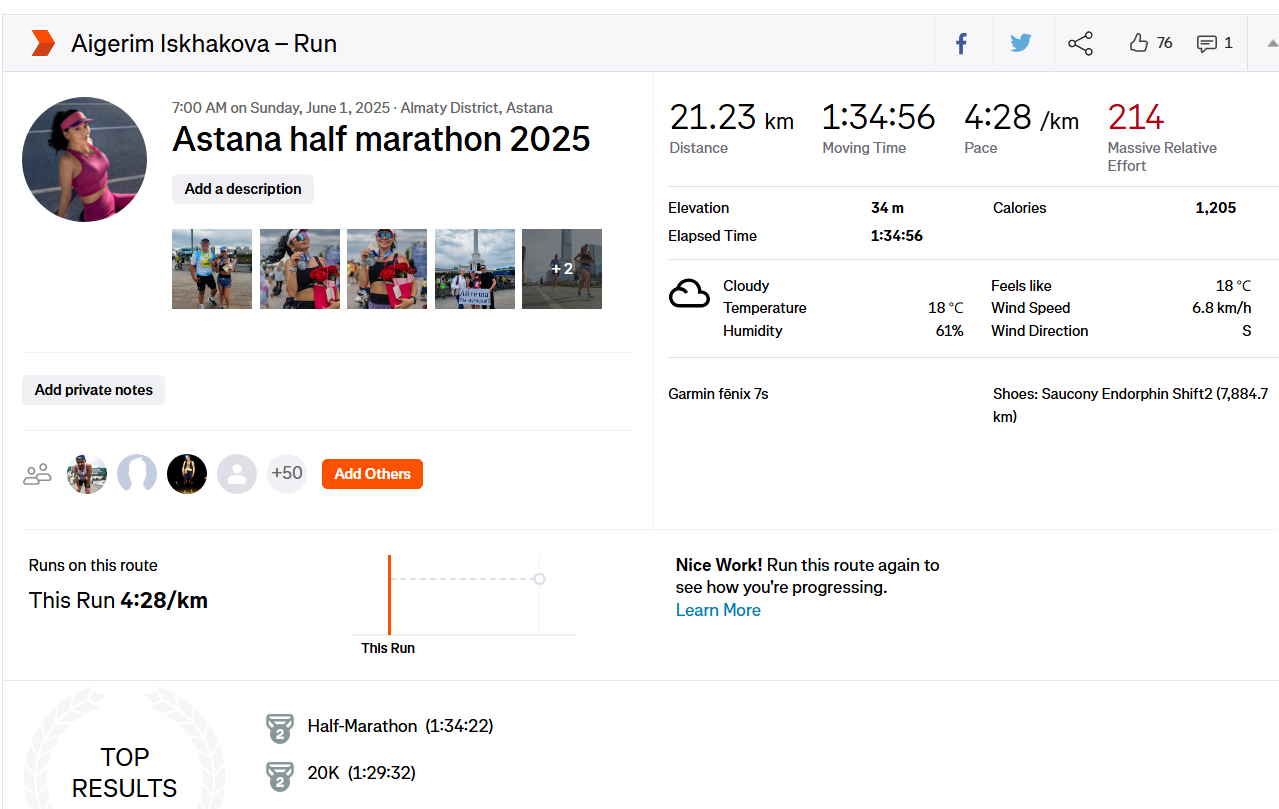This screenshot has width=1279, height=809.
Task: Expand the +2 more photos thumbnail
Action: pyautogui.click(x=562, y=269)
